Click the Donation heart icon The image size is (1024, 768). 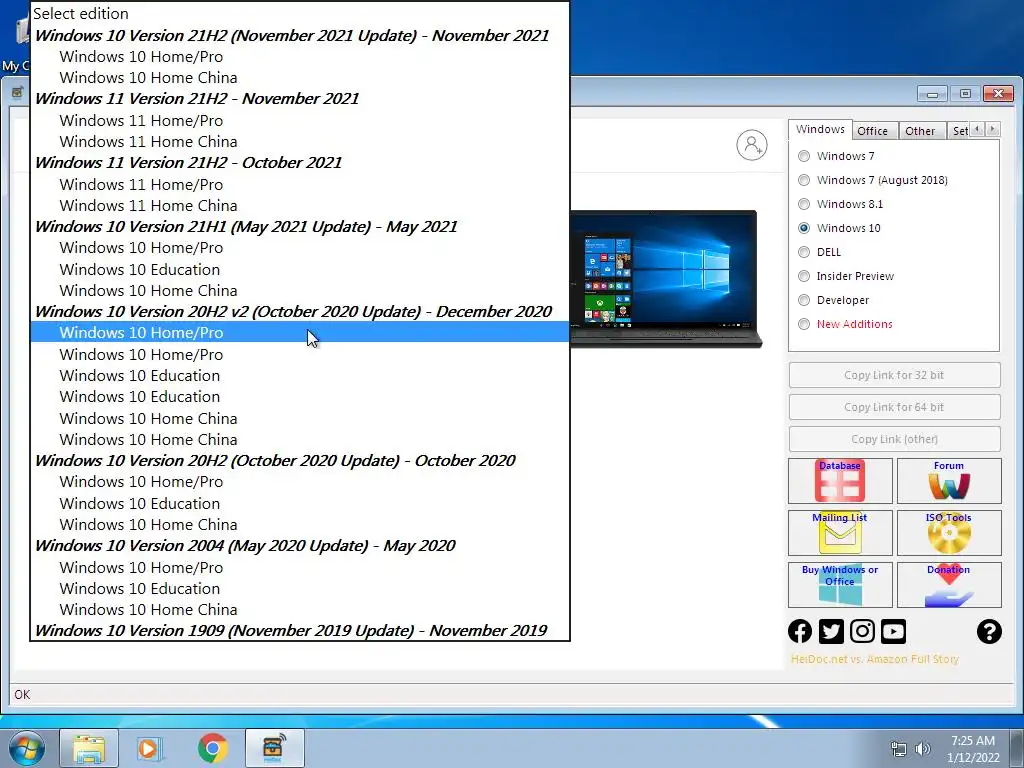[949, 584]
